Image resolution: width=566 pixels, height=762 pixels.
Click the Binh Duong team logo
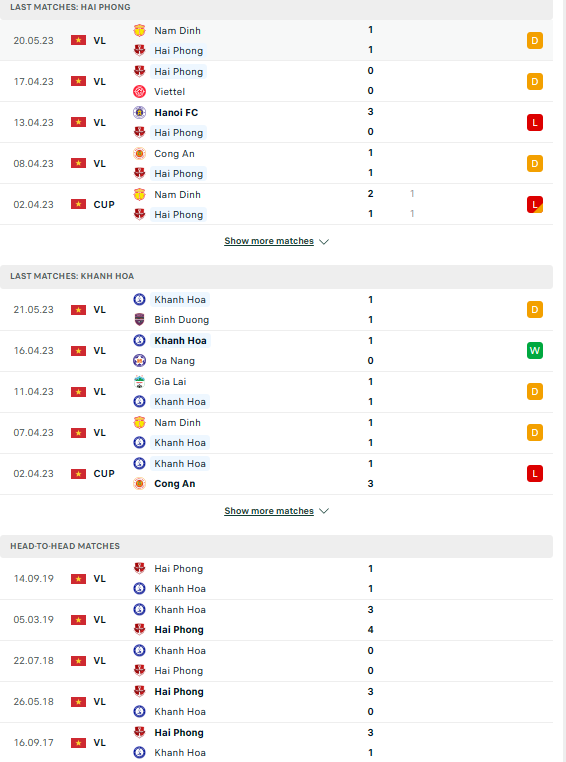pos(139,319)
